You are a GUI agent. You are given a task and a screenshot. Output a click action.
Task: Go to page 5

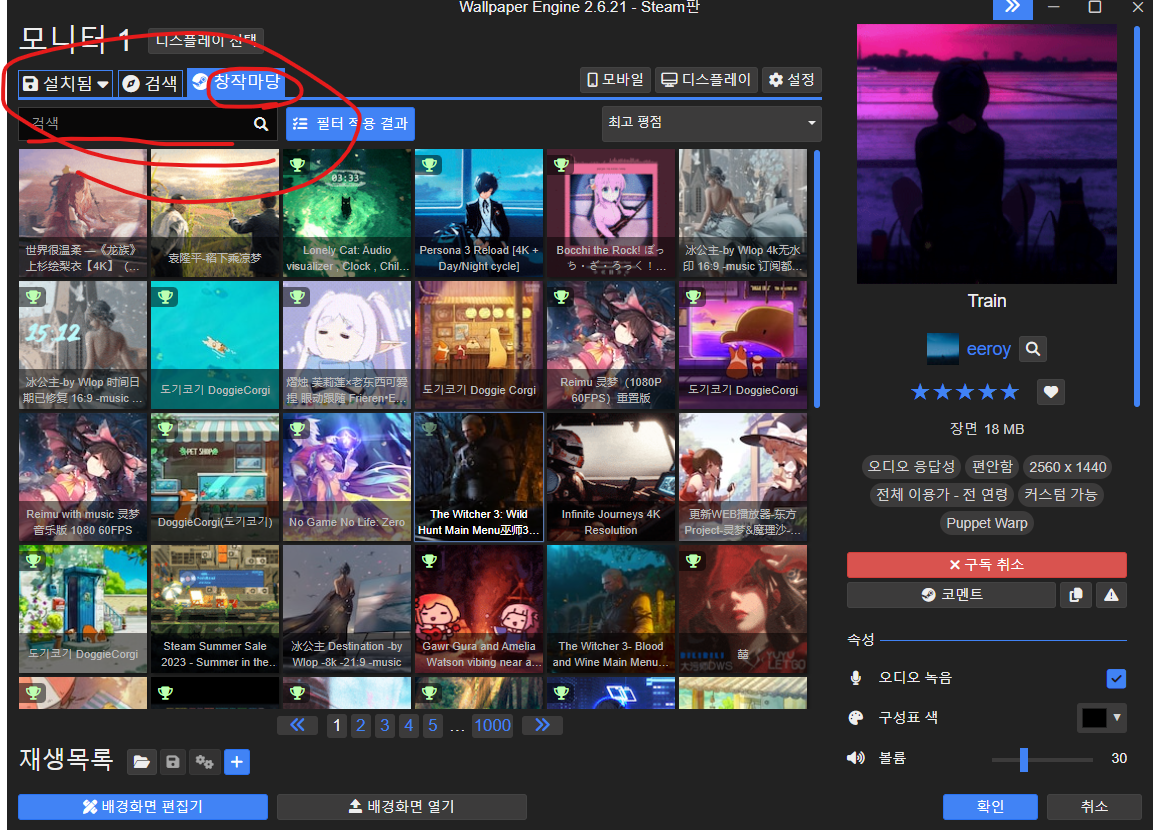pos(432,726)
